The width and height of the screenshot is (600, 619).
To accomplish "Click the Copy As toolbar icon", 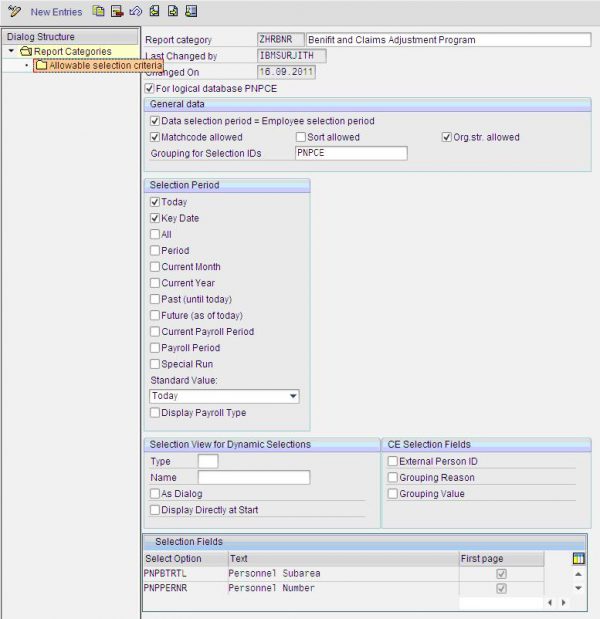I will (x=98, y=11).
